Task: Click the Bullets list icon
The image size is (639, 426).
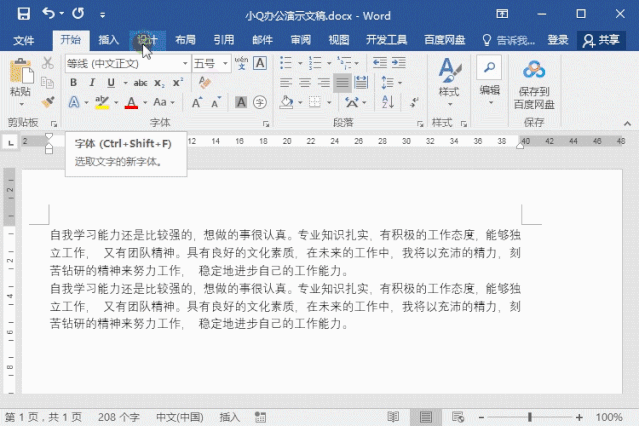Action: 286,63
